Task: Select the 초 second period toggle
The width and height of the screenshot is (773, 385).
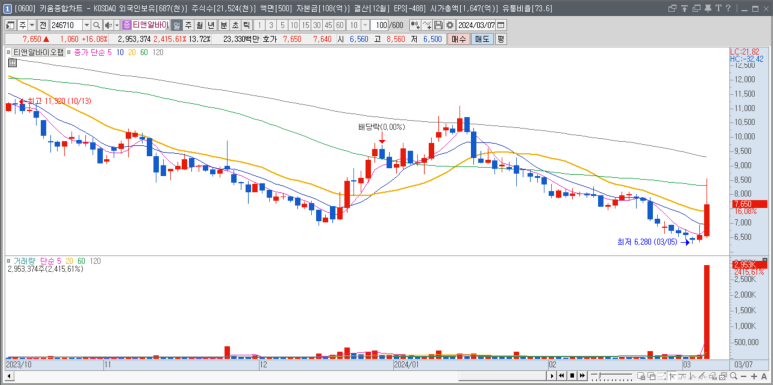Action: 235,25
